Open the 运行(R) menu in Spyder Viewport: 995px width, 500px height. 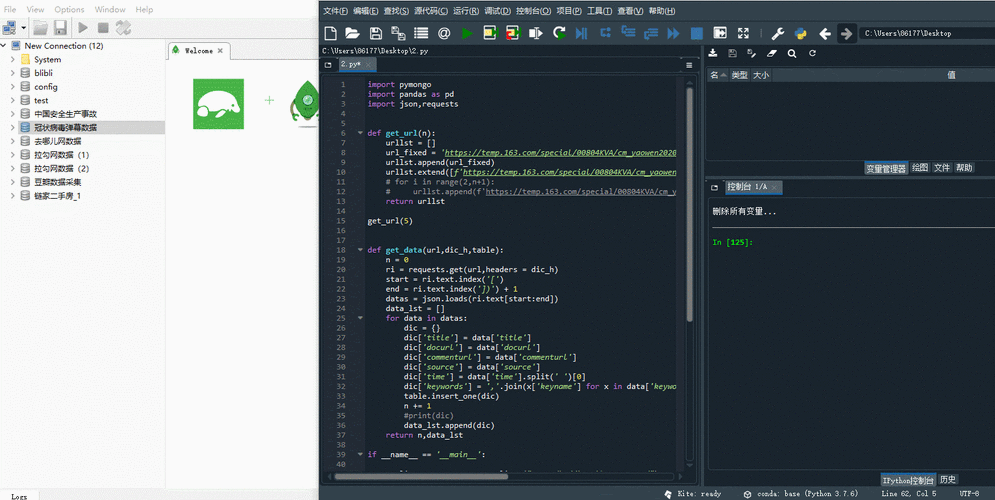(x=466, y=11)
